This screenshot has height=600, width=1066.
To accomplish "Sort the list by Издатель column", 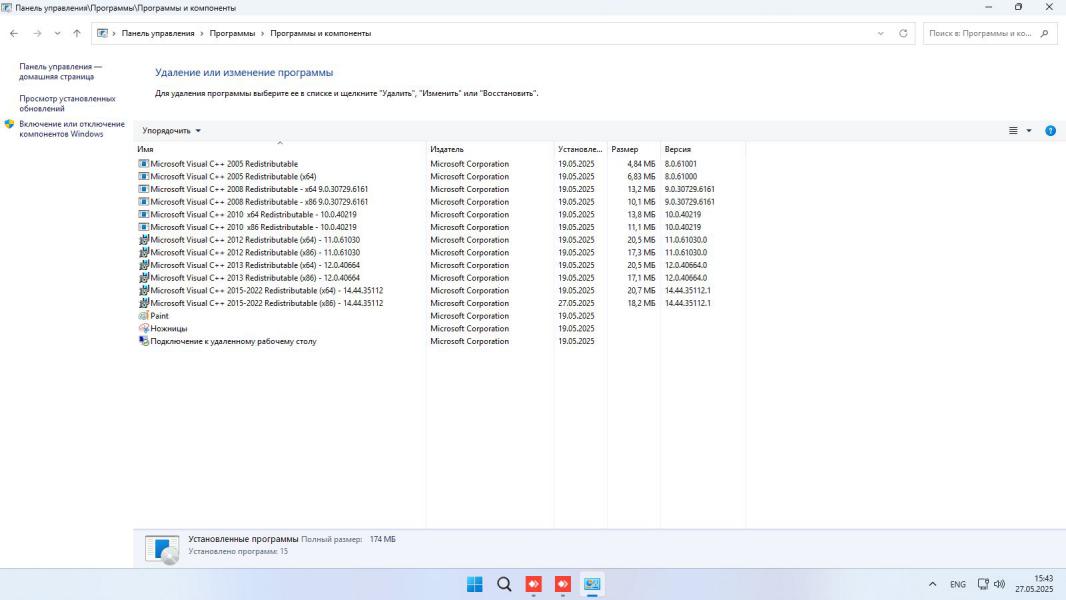I will tap(490, 149).
